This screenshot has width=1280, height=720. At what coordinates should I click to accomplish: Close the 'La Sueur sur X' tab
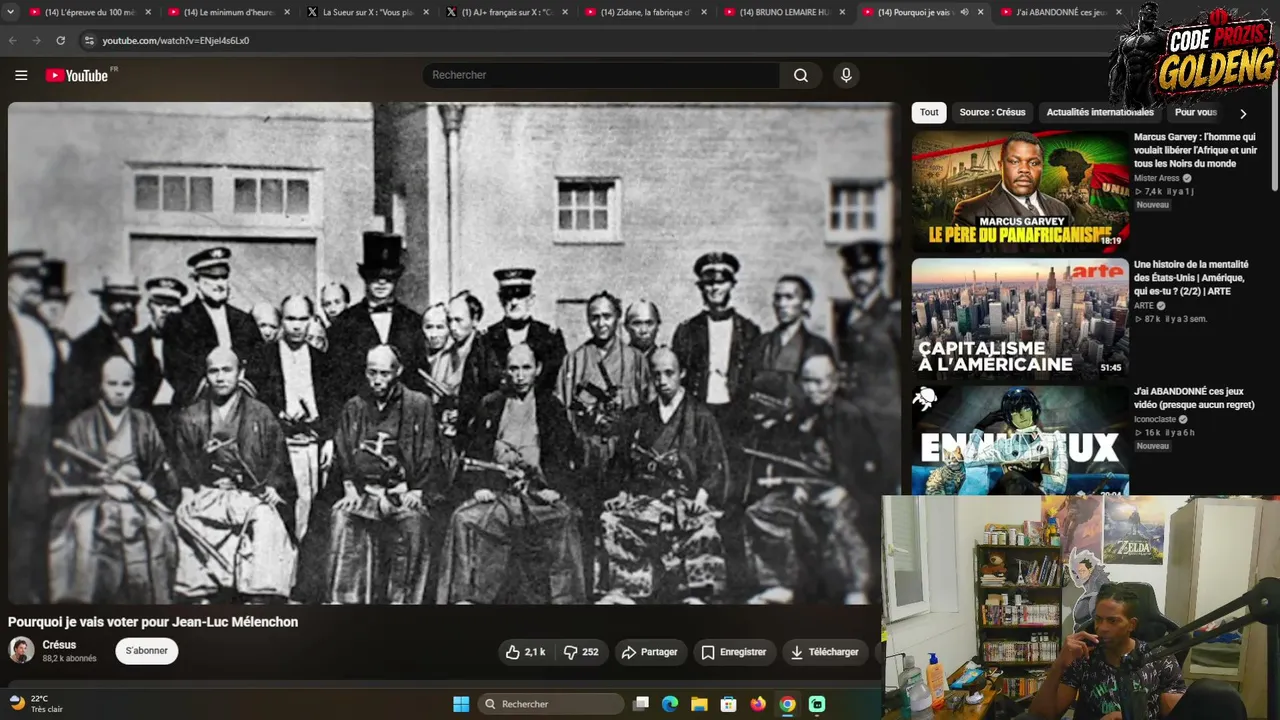click(425, 12)
